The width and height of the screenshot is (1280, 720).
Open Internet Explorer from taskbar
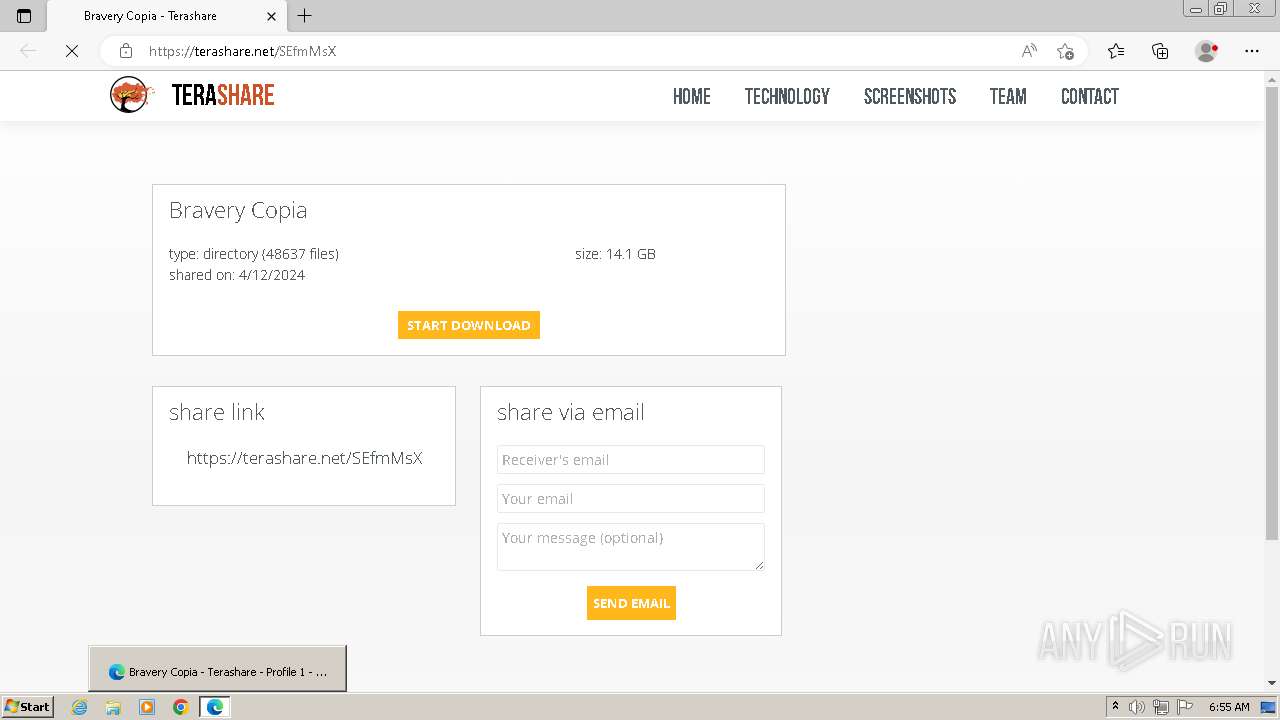[80, 707]
